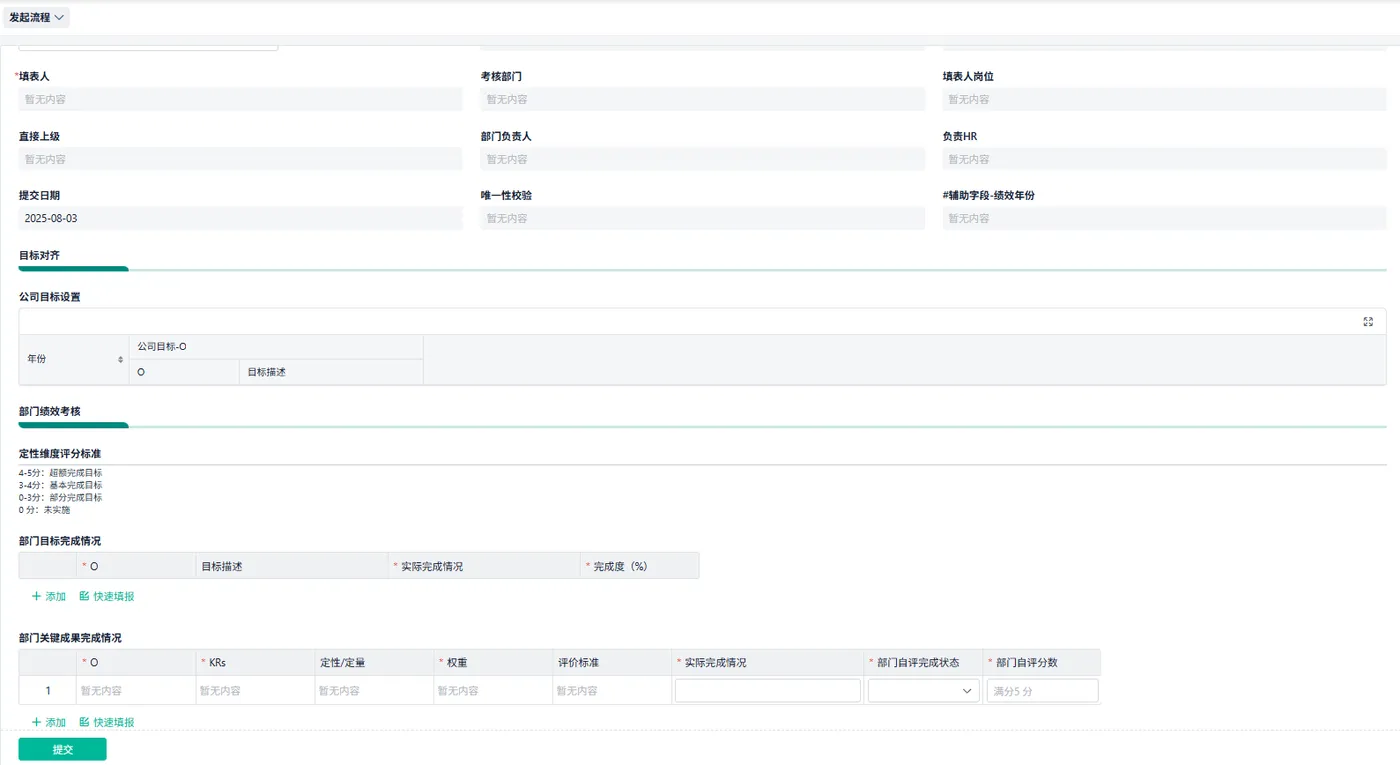This screenshot has width=1400, height=765.
Task: Click the 快速填报 icon under 部门目标完成情况
Action: tap(85, 596)
